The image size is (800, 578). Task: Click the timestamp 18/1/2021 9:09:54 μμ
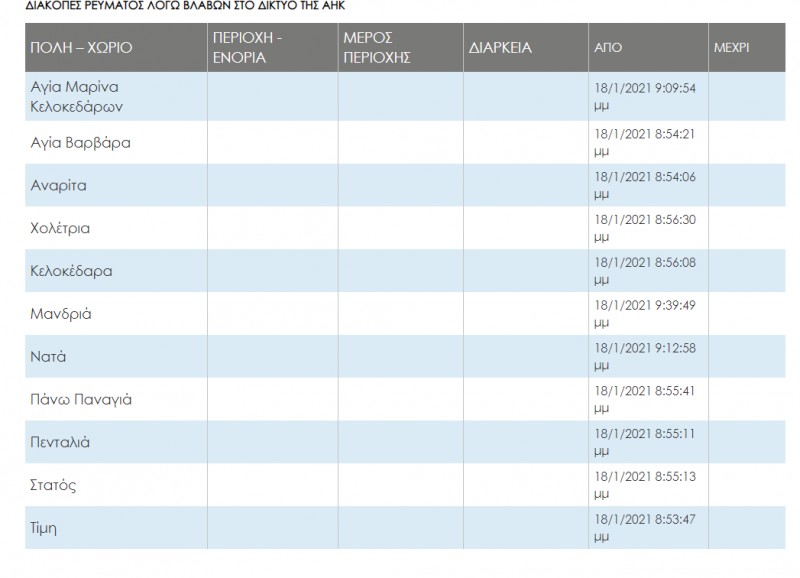click(x=645, y=96)
